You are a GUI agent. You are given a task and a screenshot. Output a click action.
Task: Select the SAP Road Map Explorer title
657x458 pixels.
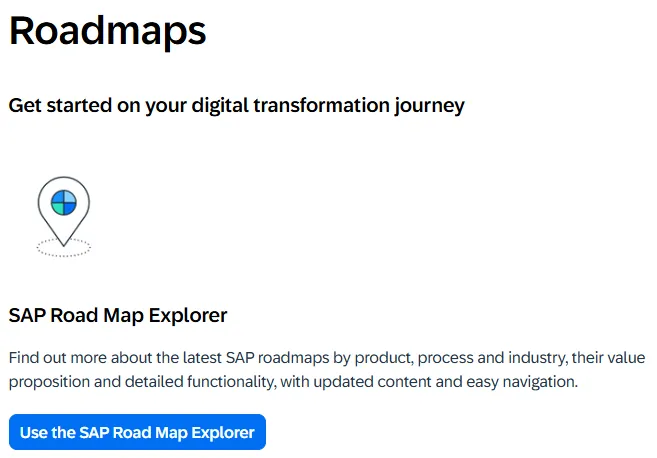click(x=118, y=316)
